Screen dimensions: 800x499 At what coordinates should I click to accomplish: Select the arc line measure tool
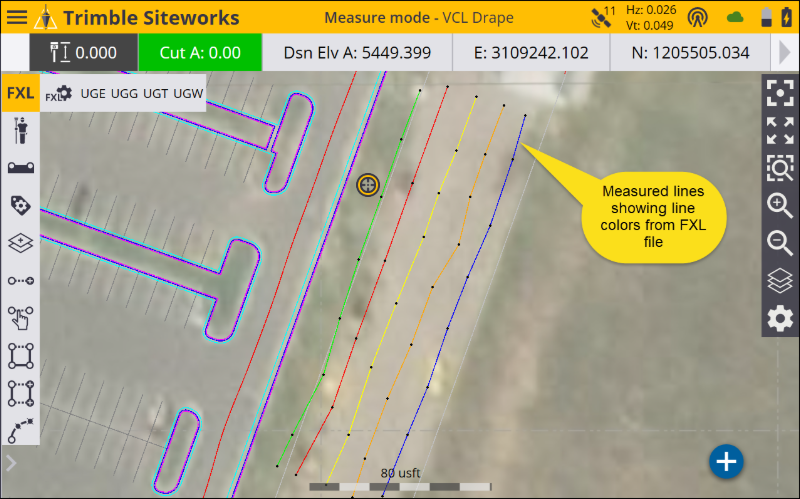tap(21, 431)
